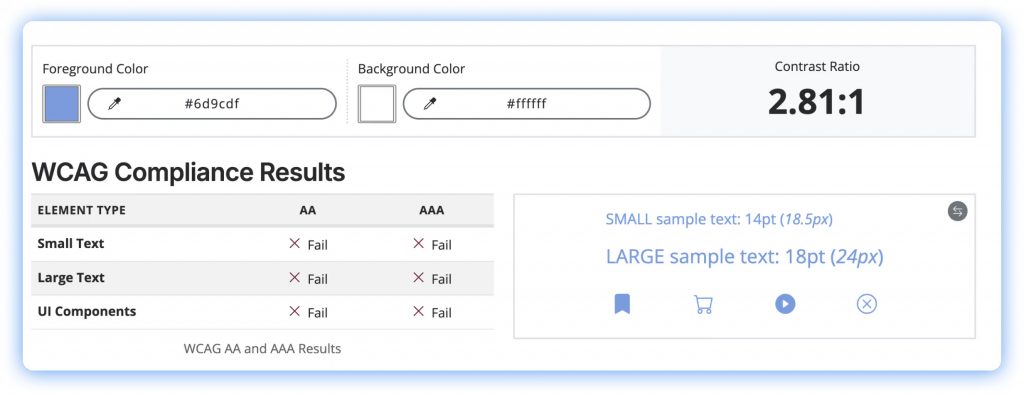The height and width of the screenshot is (395, 1024).
Task: Swap colors using the gray arrows icon
Action: coord(957,211)
